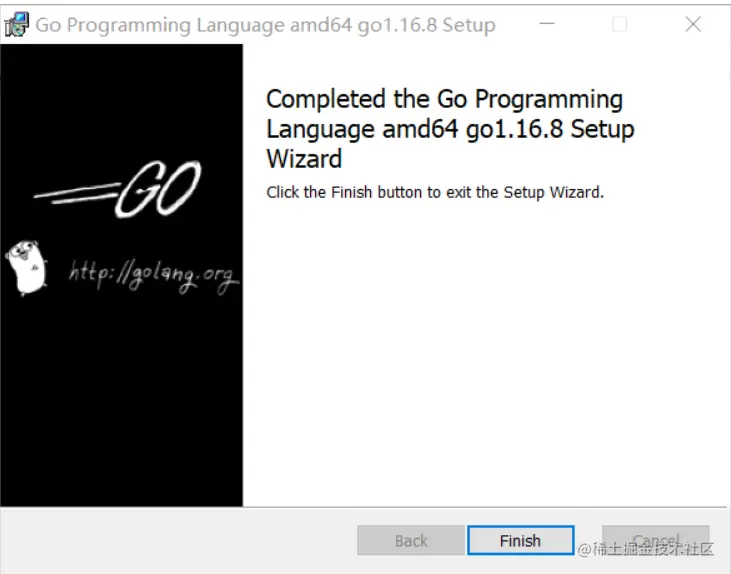Click the greyed-out Back button
The image size is (731, 574).
pyautogui.click(x=411, y=540)
